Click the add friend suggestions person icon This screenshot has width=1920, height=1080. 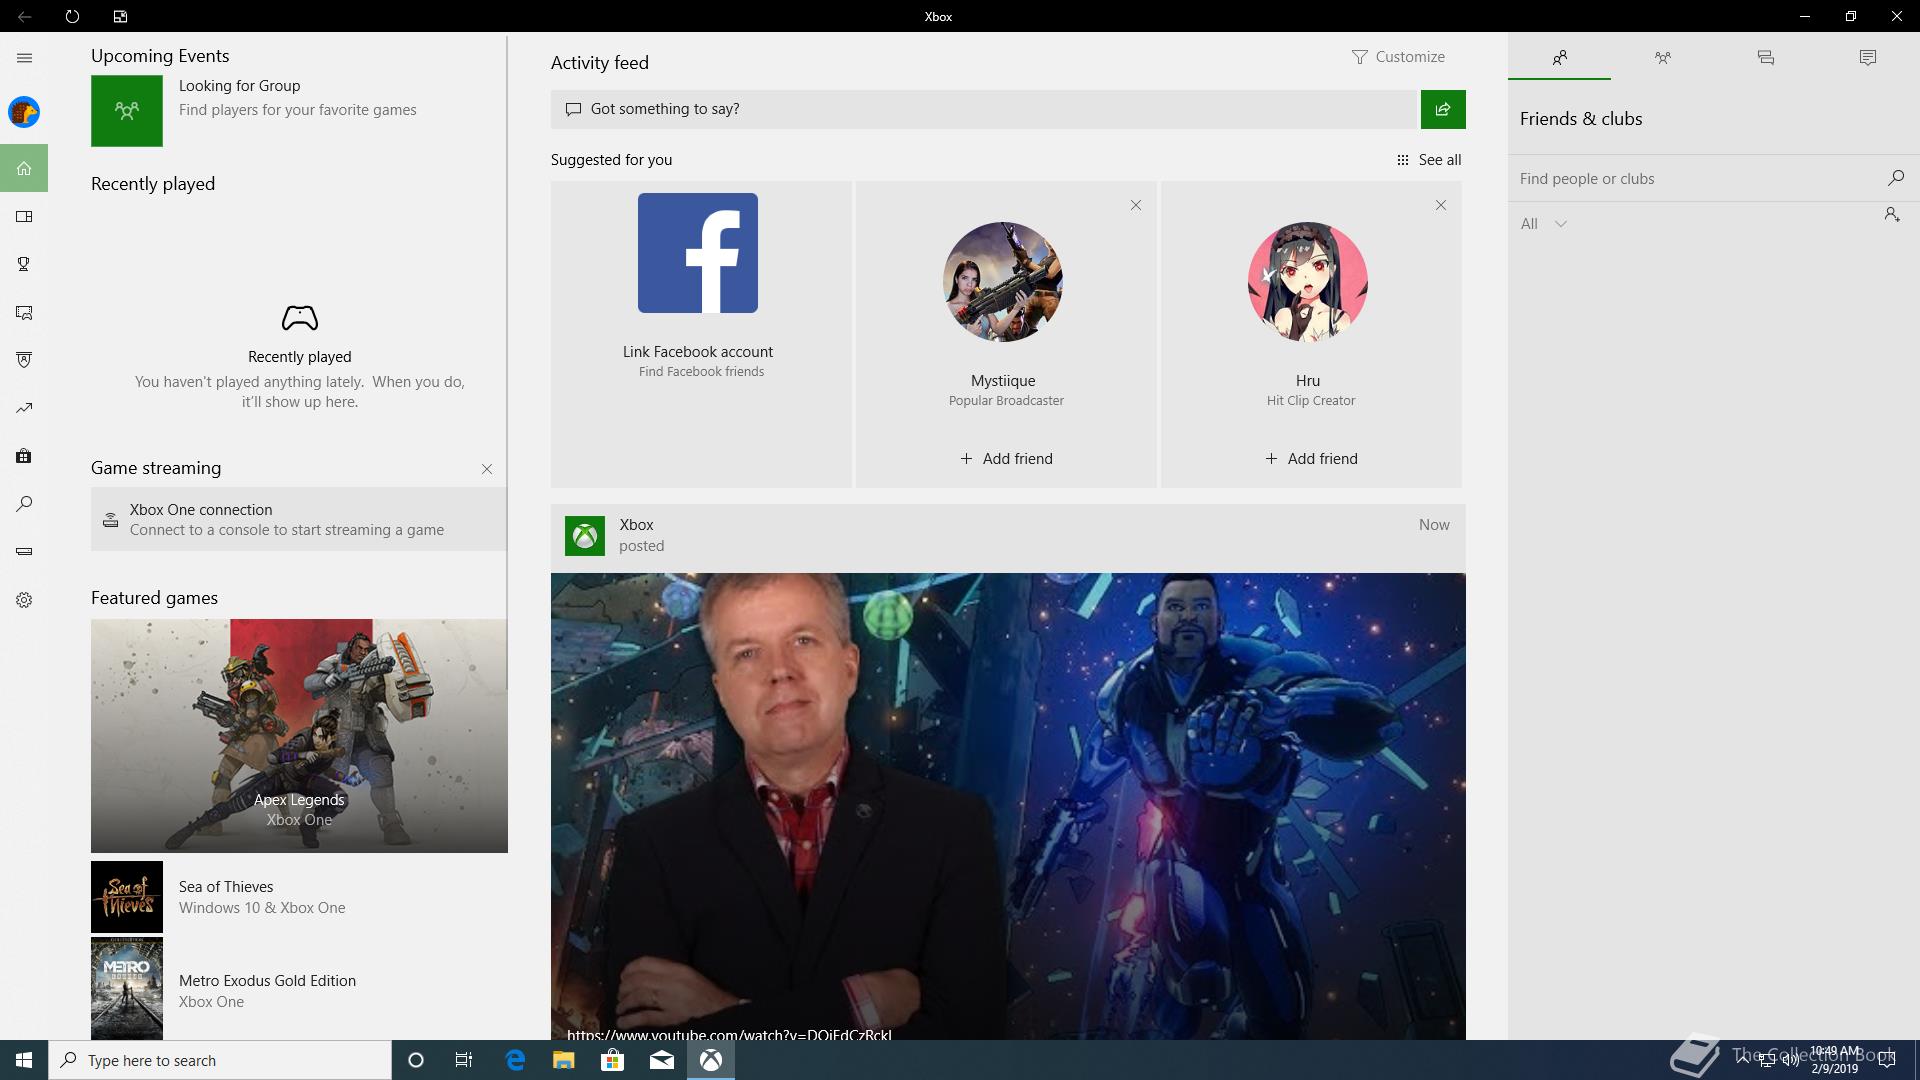tap(1891, 214)
